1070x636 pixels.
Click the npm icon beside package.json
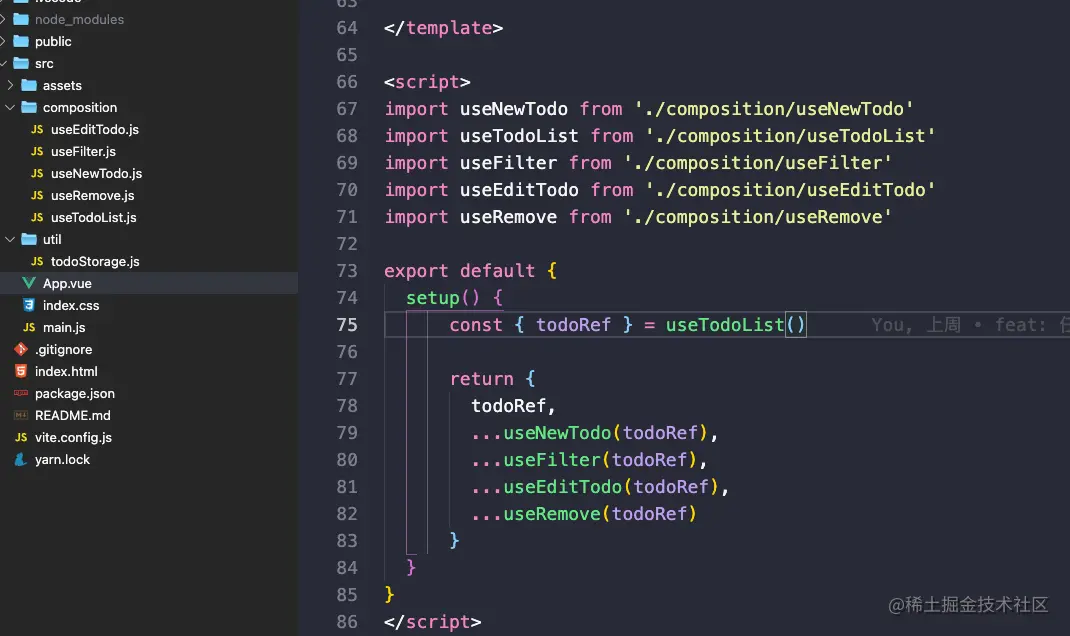click(21, 393)
